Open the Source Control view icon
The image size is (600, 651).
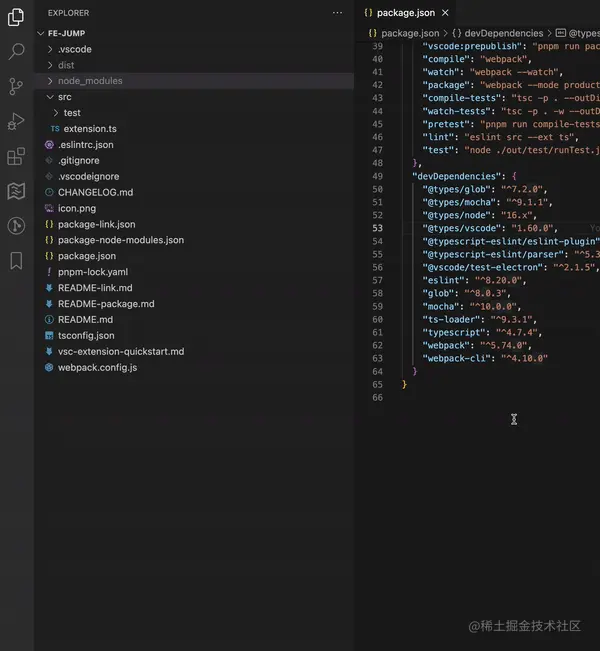coord(16,86)
